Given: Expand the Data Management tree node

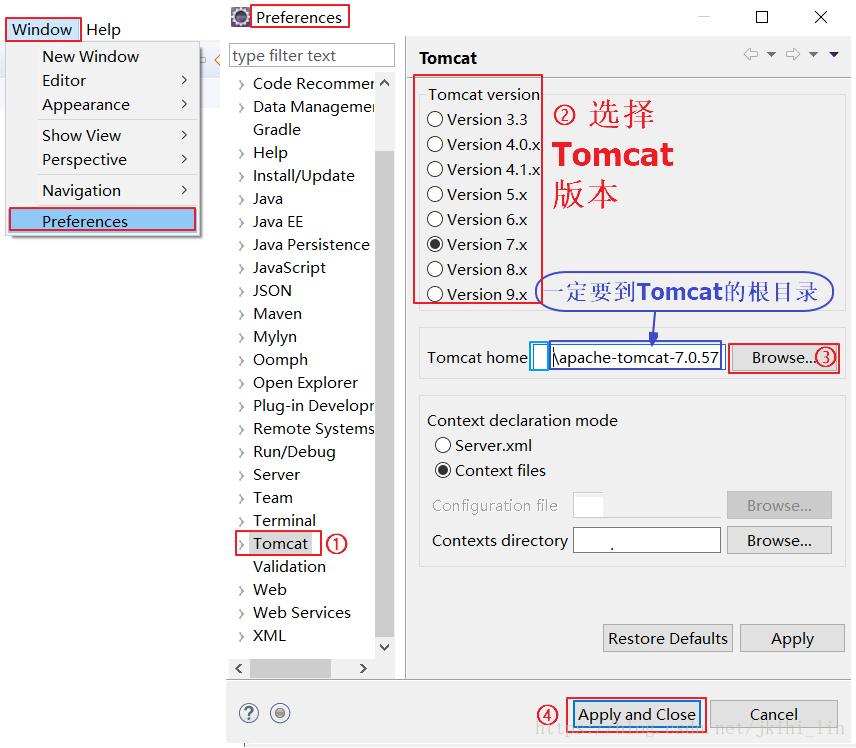Looking at the screenshot, I should [241, 108].
